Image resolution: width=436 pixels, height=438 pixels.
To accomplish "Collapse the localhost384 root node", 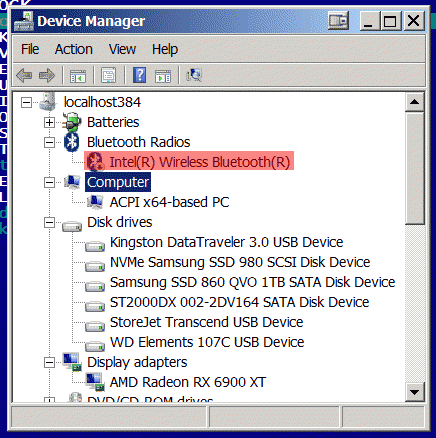I will coord(26,102).
